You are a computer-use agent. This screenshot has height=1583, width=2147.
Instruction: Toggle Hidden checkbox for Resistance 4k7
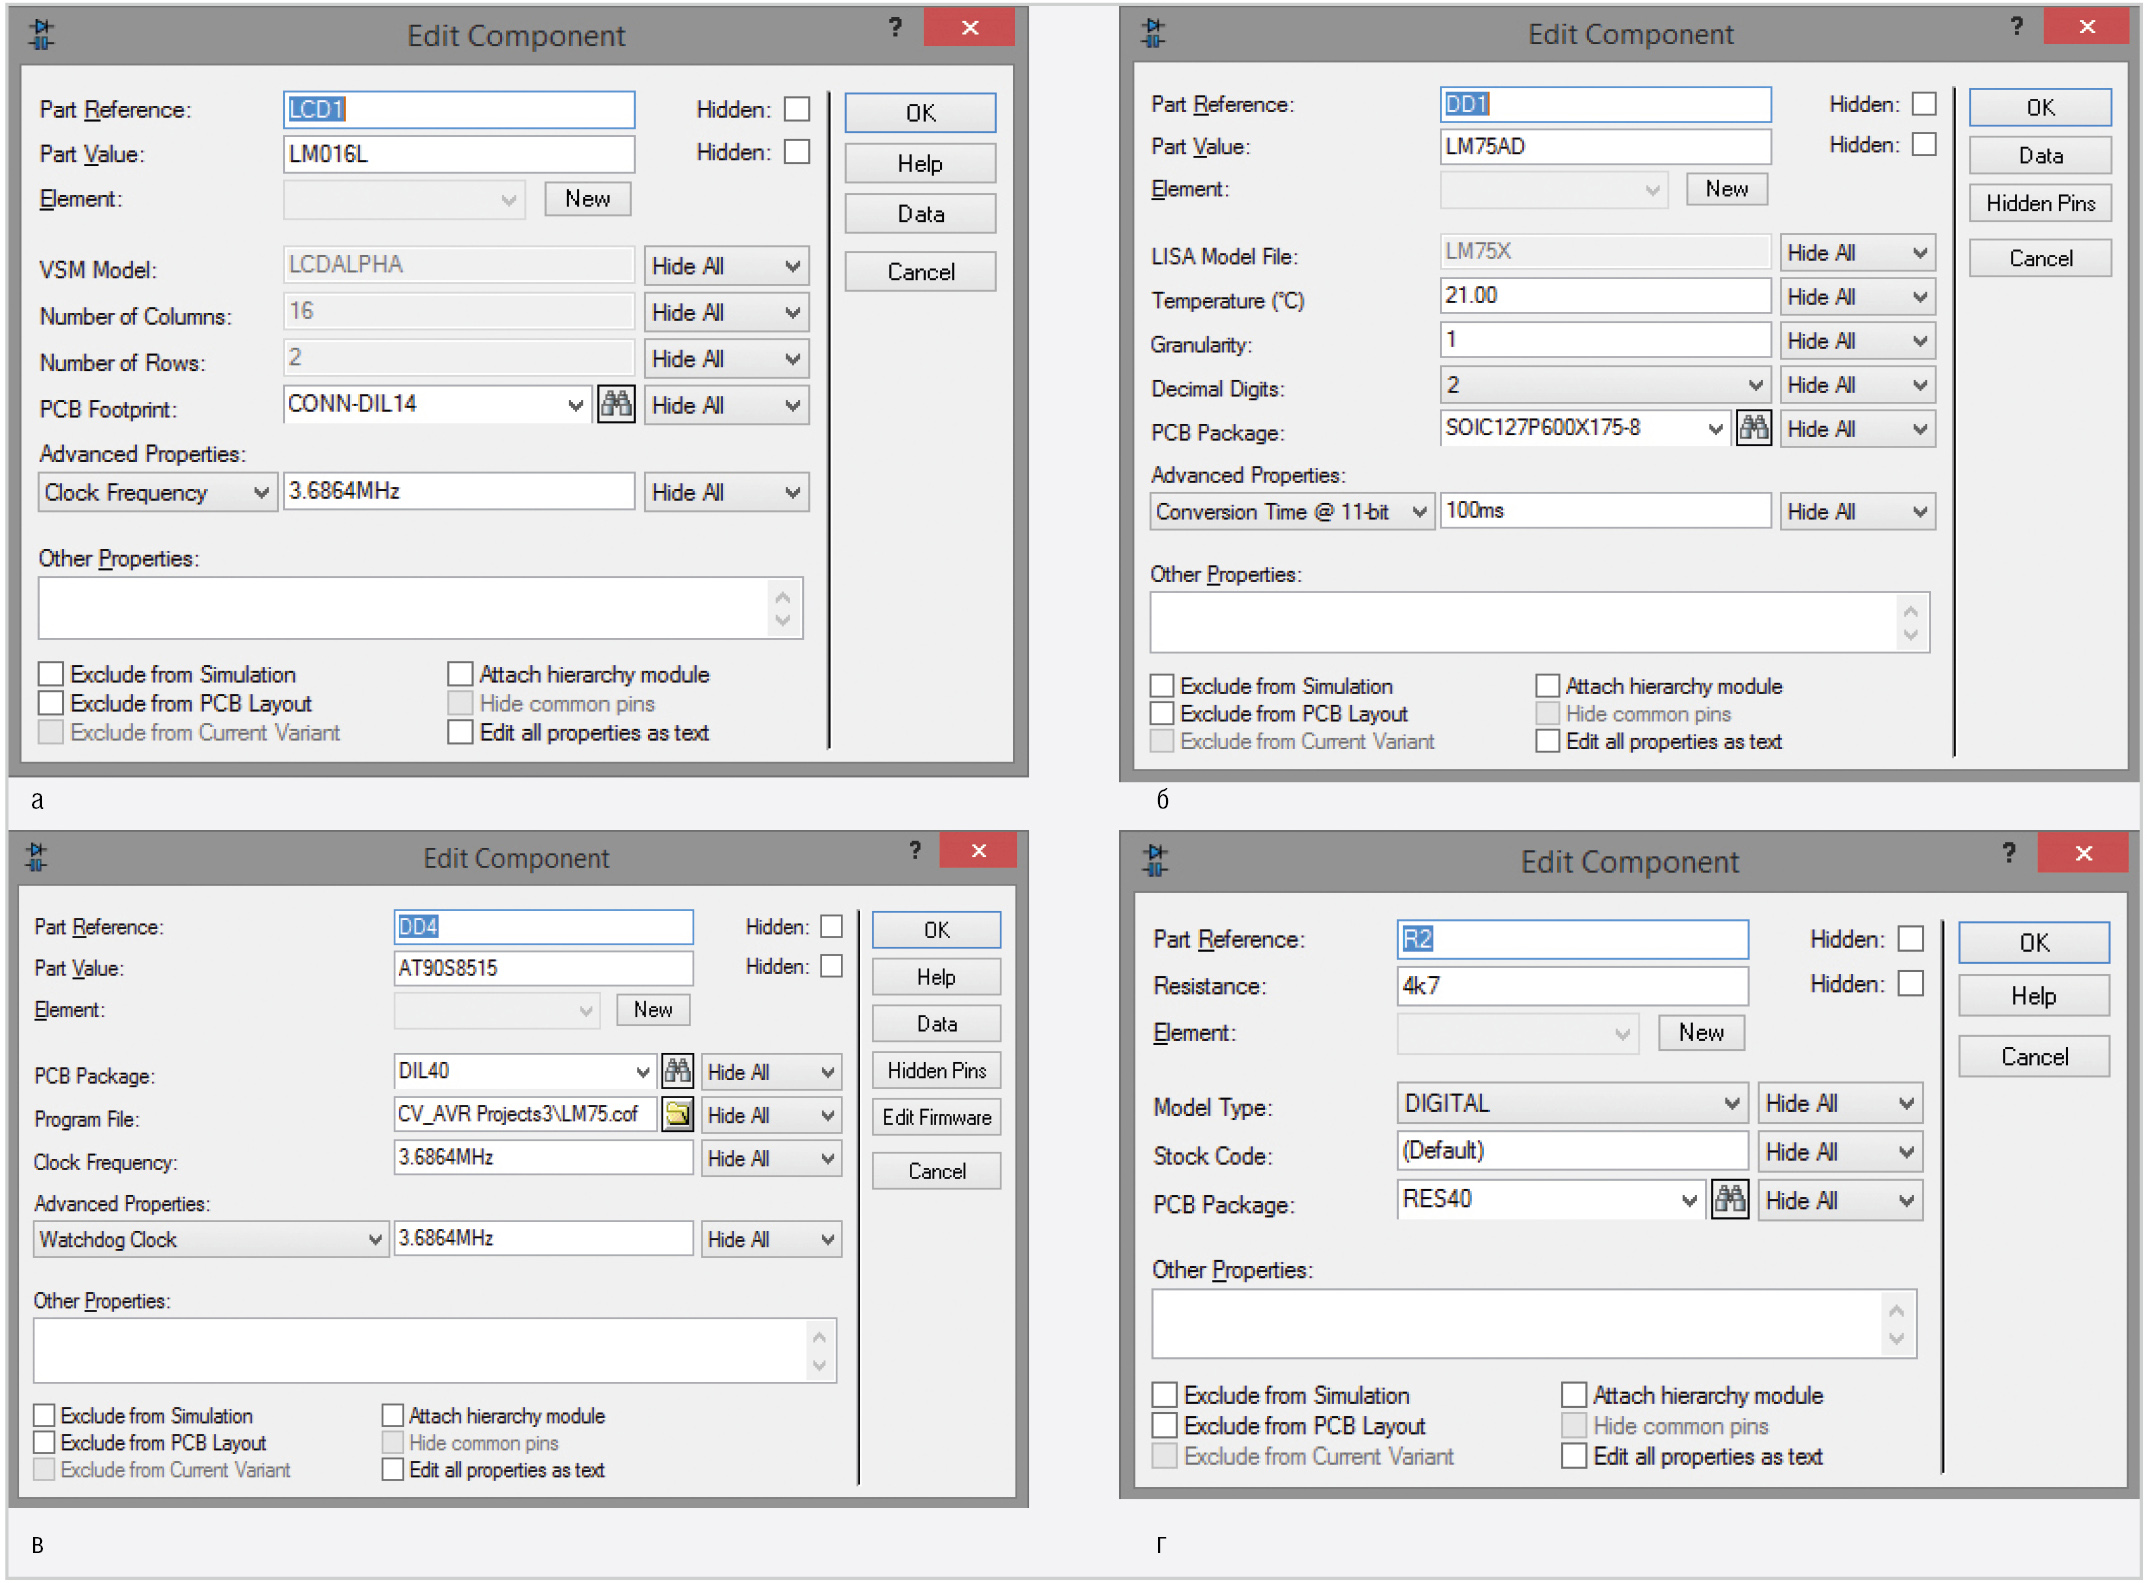click(x=1910, y=984)
